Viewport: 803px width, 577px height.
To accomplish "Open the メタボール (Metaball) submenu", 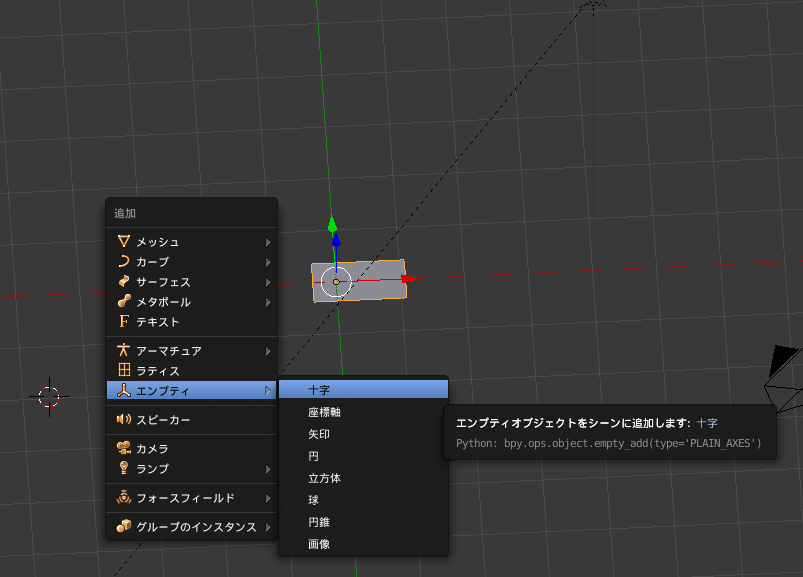I will pyautogui.click(x=192, y=302).
